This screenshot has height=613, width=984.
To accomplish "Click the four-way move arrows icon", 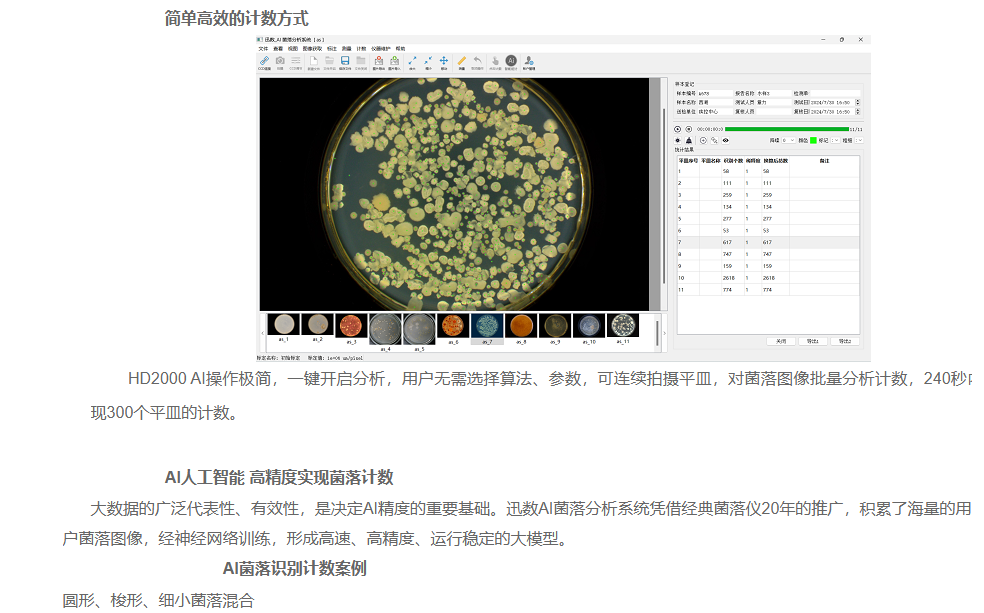I will pyautogui.click(x=444, y=60).
